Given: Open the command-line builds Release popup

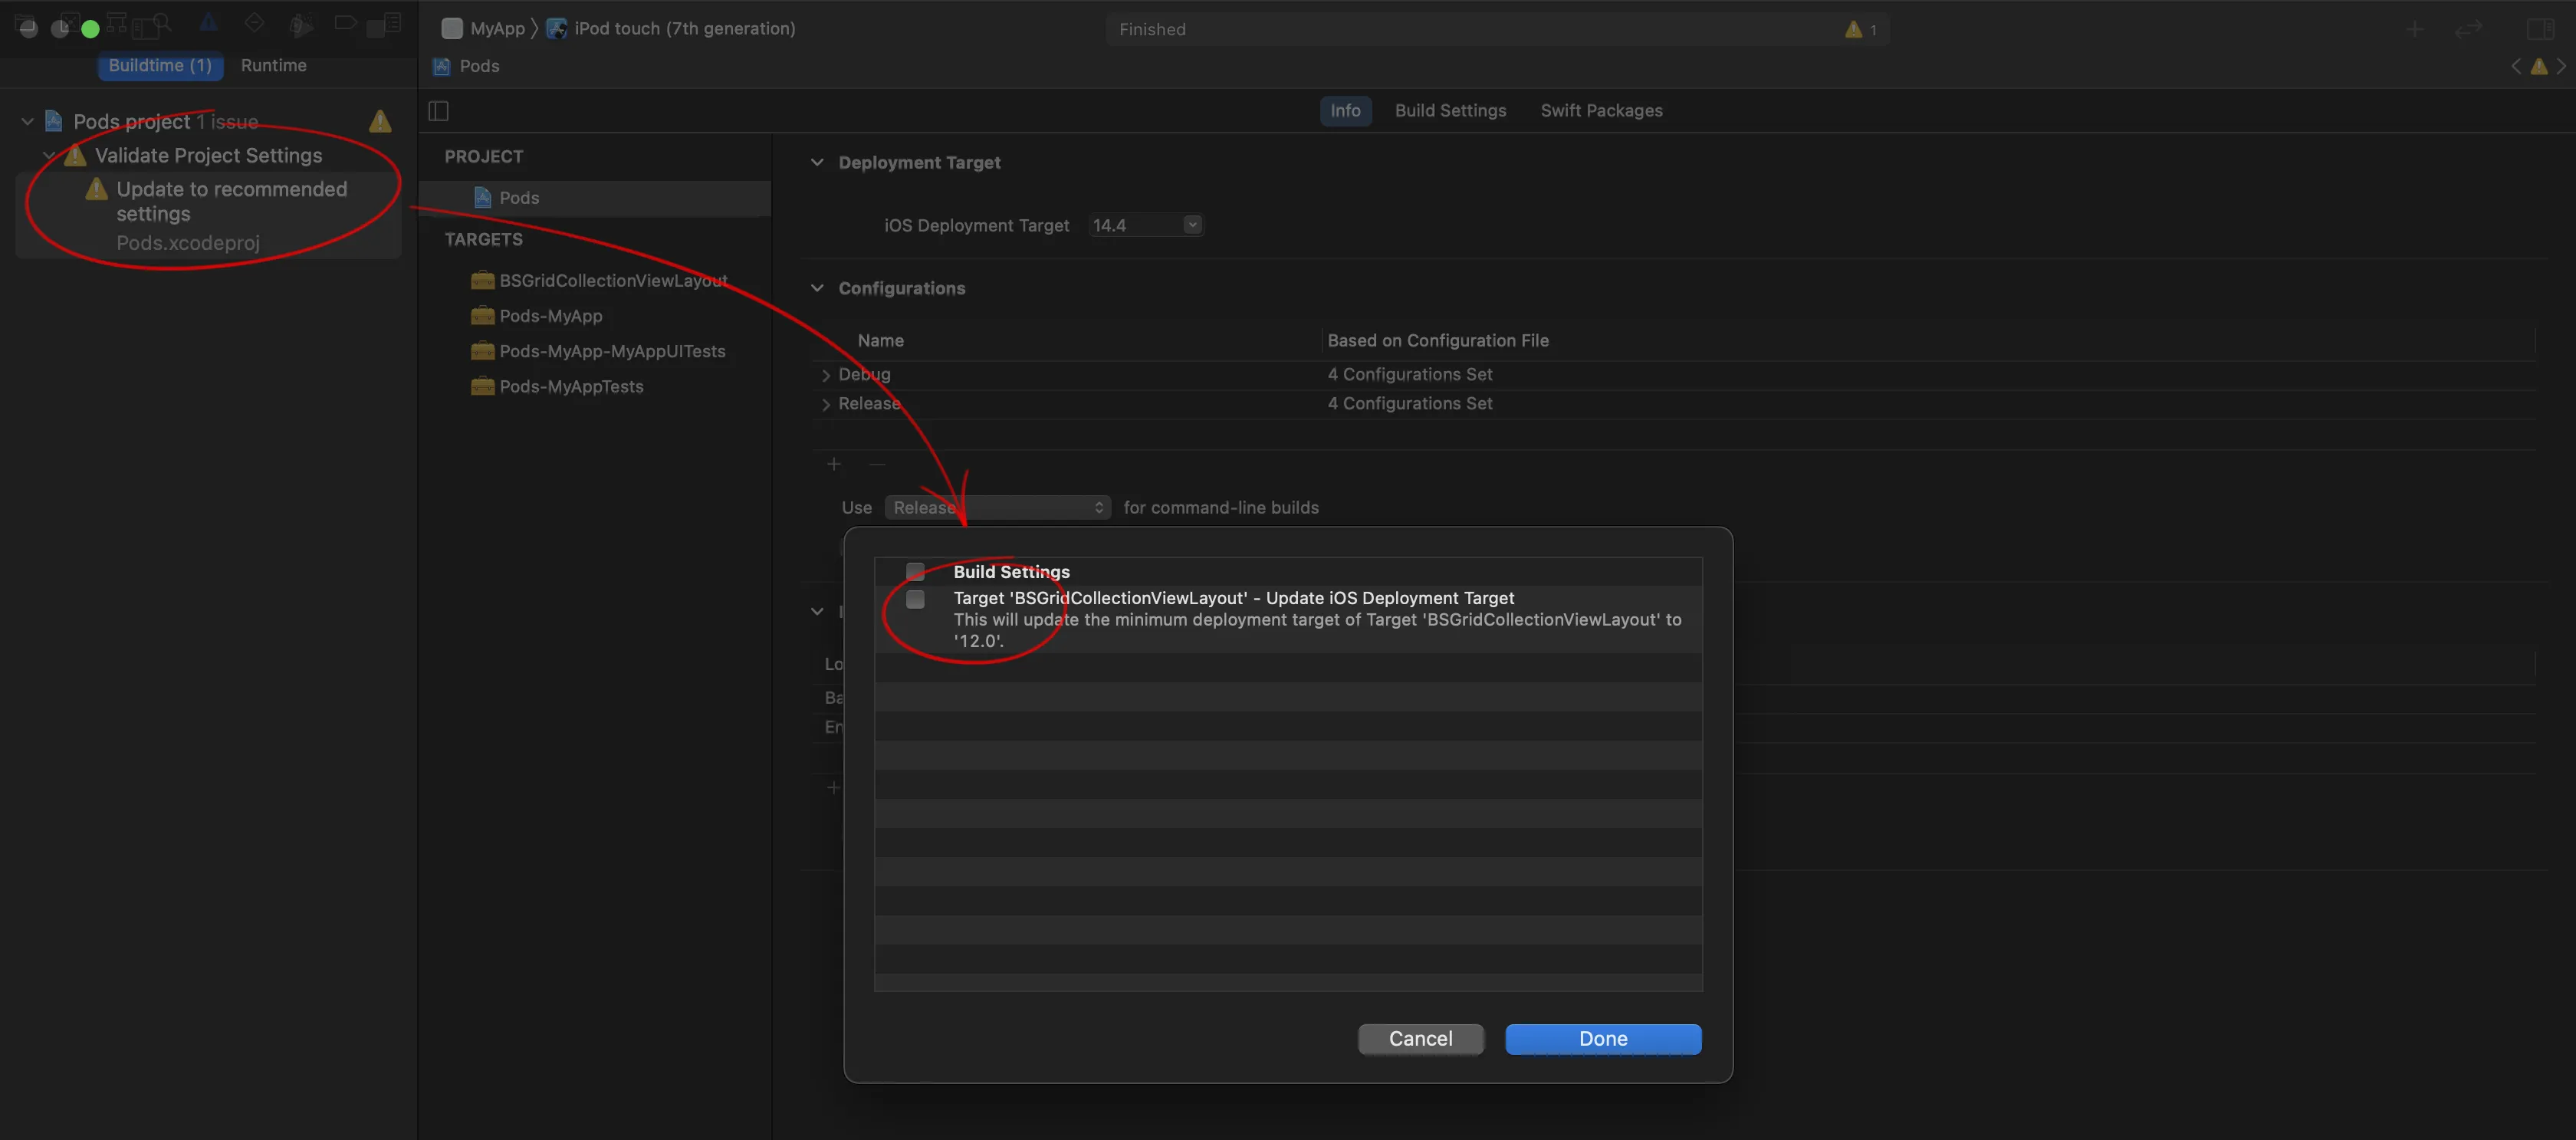Looking at the screenshot, I should tap(997, 508).
